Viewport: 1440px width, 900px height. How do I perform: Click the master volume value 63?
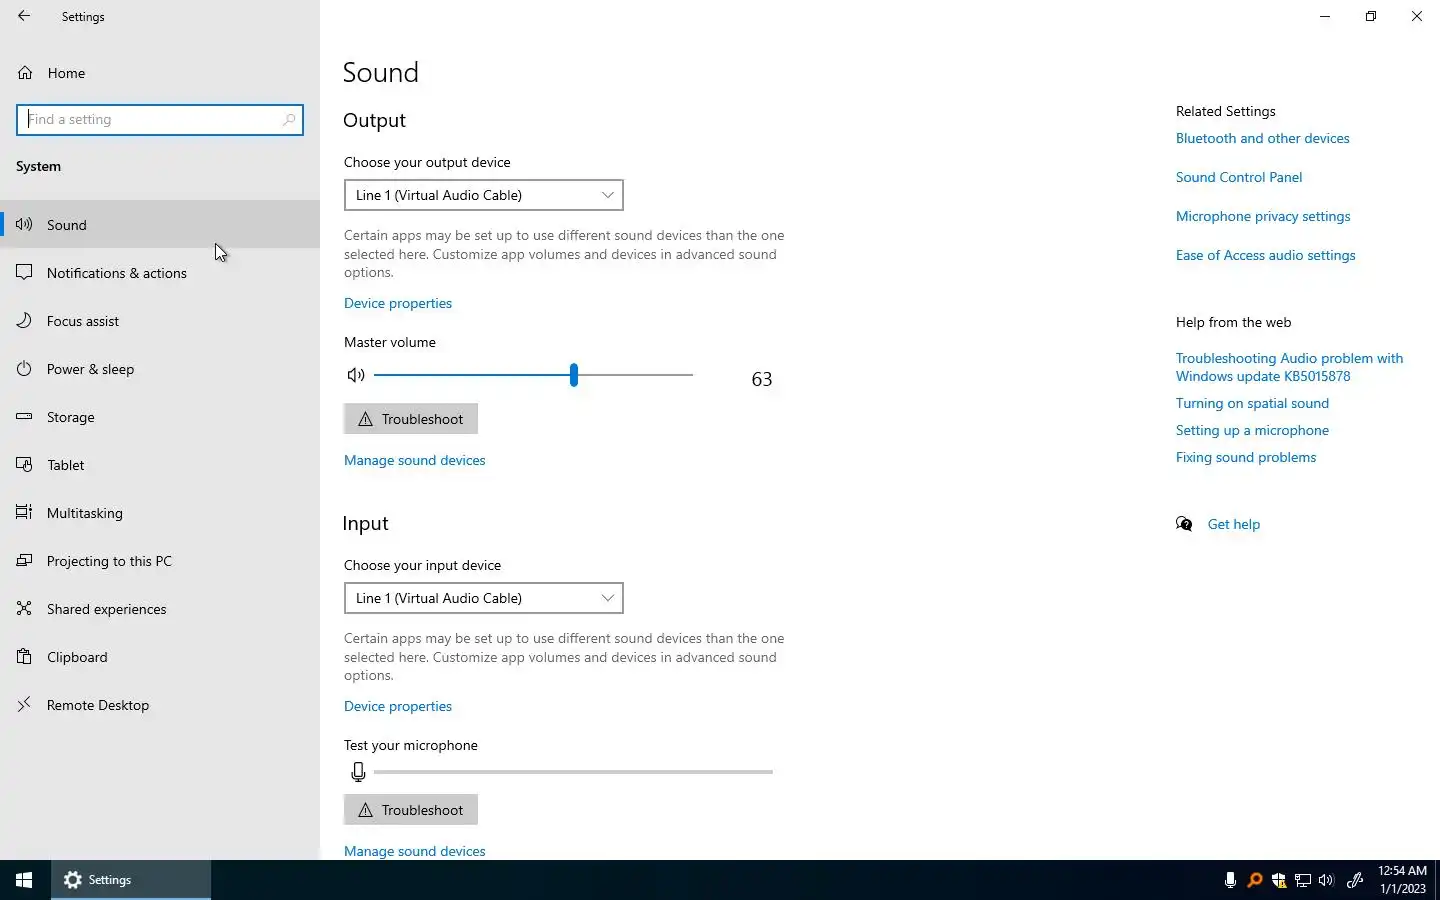(762, 379)
